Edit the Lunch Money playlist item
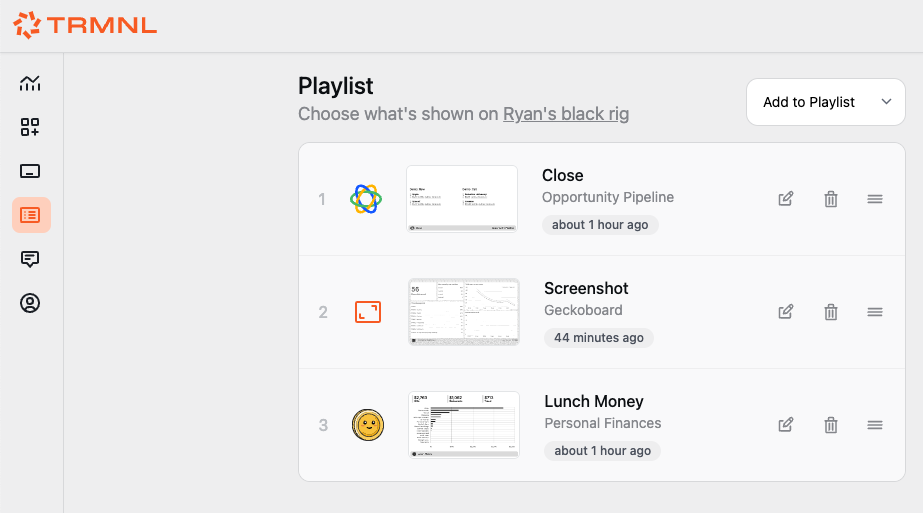Screen dimensions: 923x513 pos(786,425)
